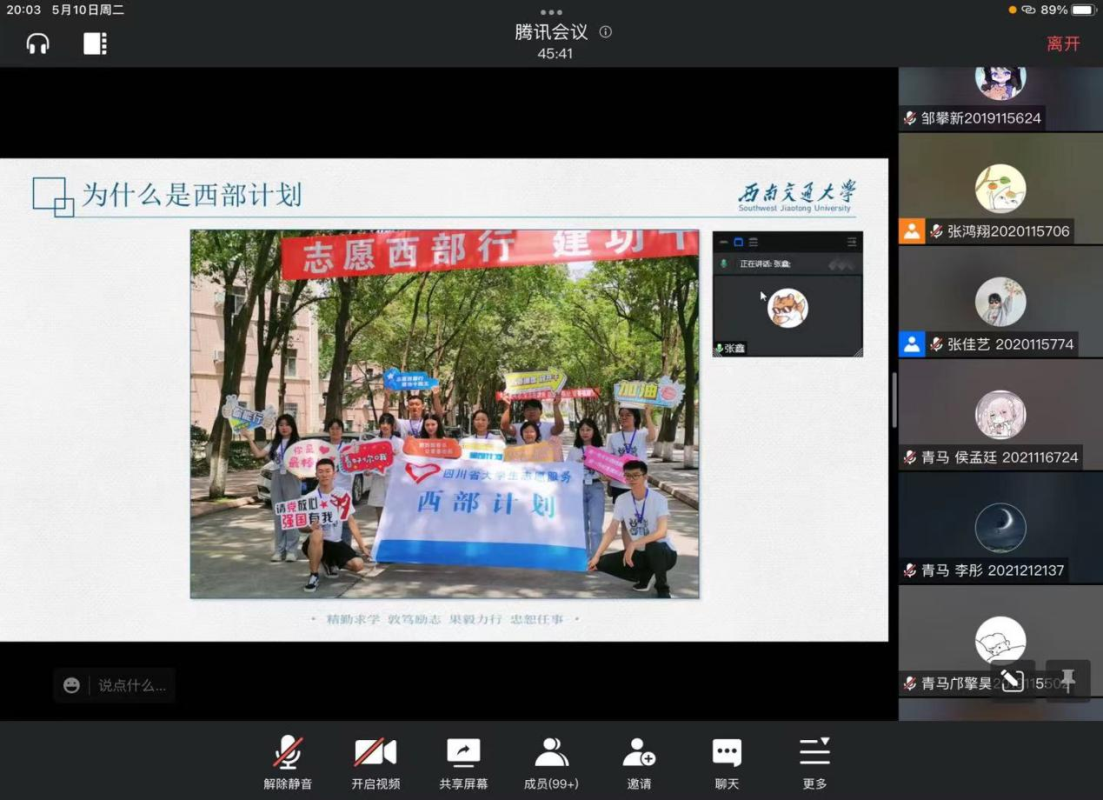Screen dimensions: 1103x800
Task: Leave the meeting via 离开
Action: coord(1063,44)
